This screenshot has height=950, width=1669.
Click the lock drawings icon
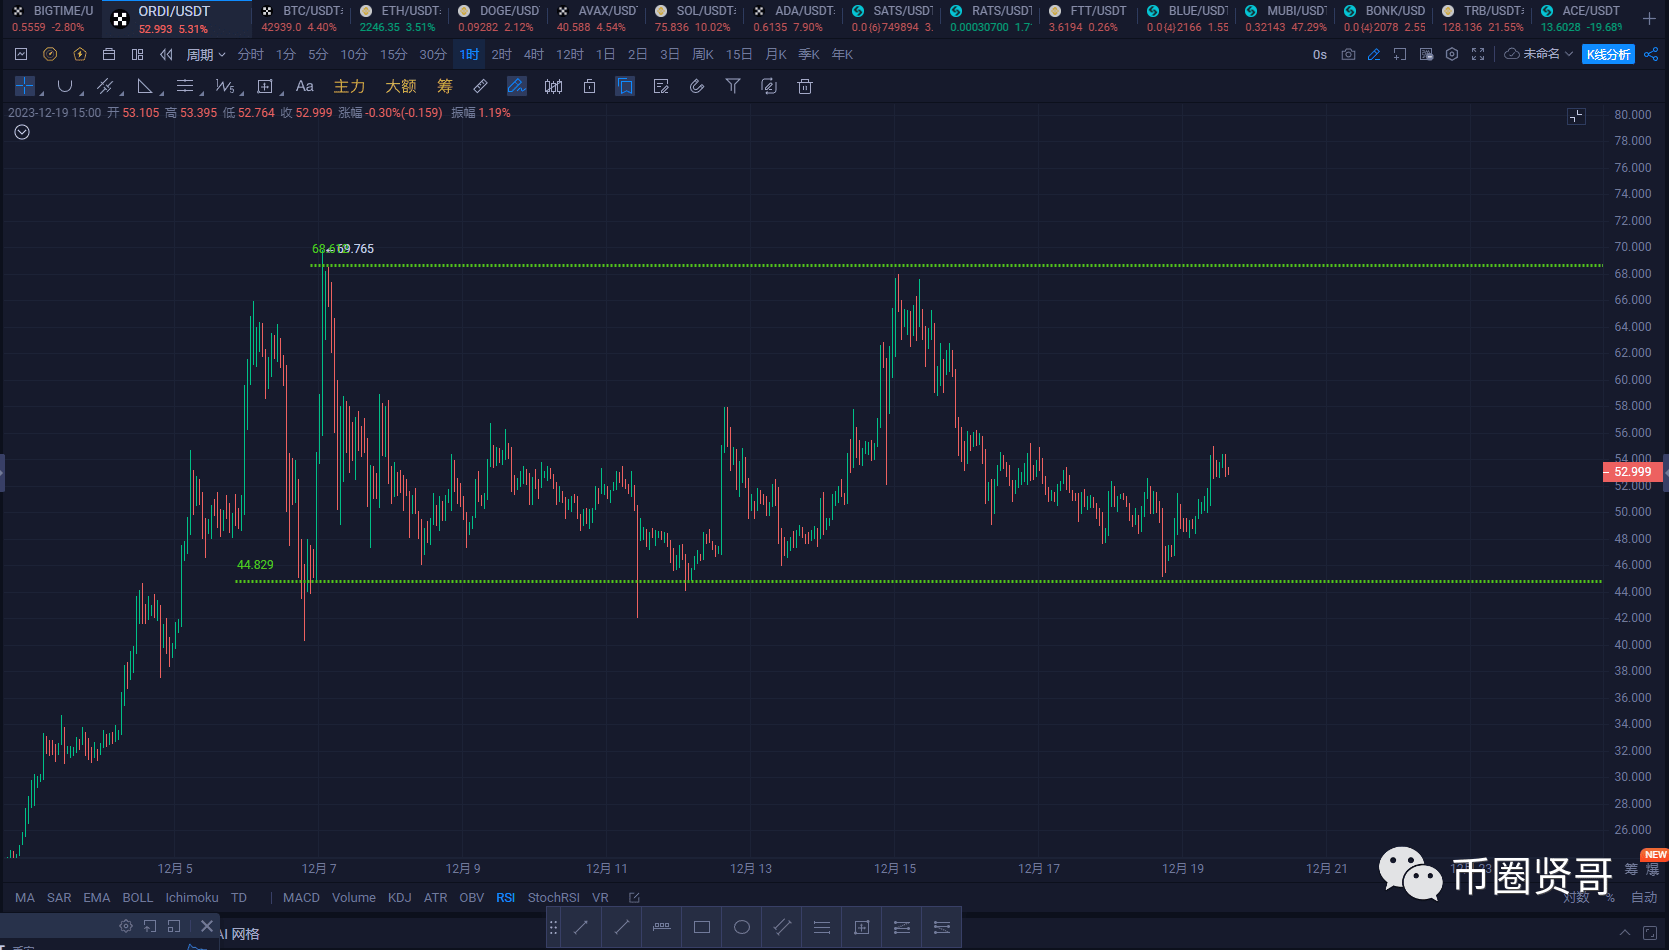tap(589, 86)
